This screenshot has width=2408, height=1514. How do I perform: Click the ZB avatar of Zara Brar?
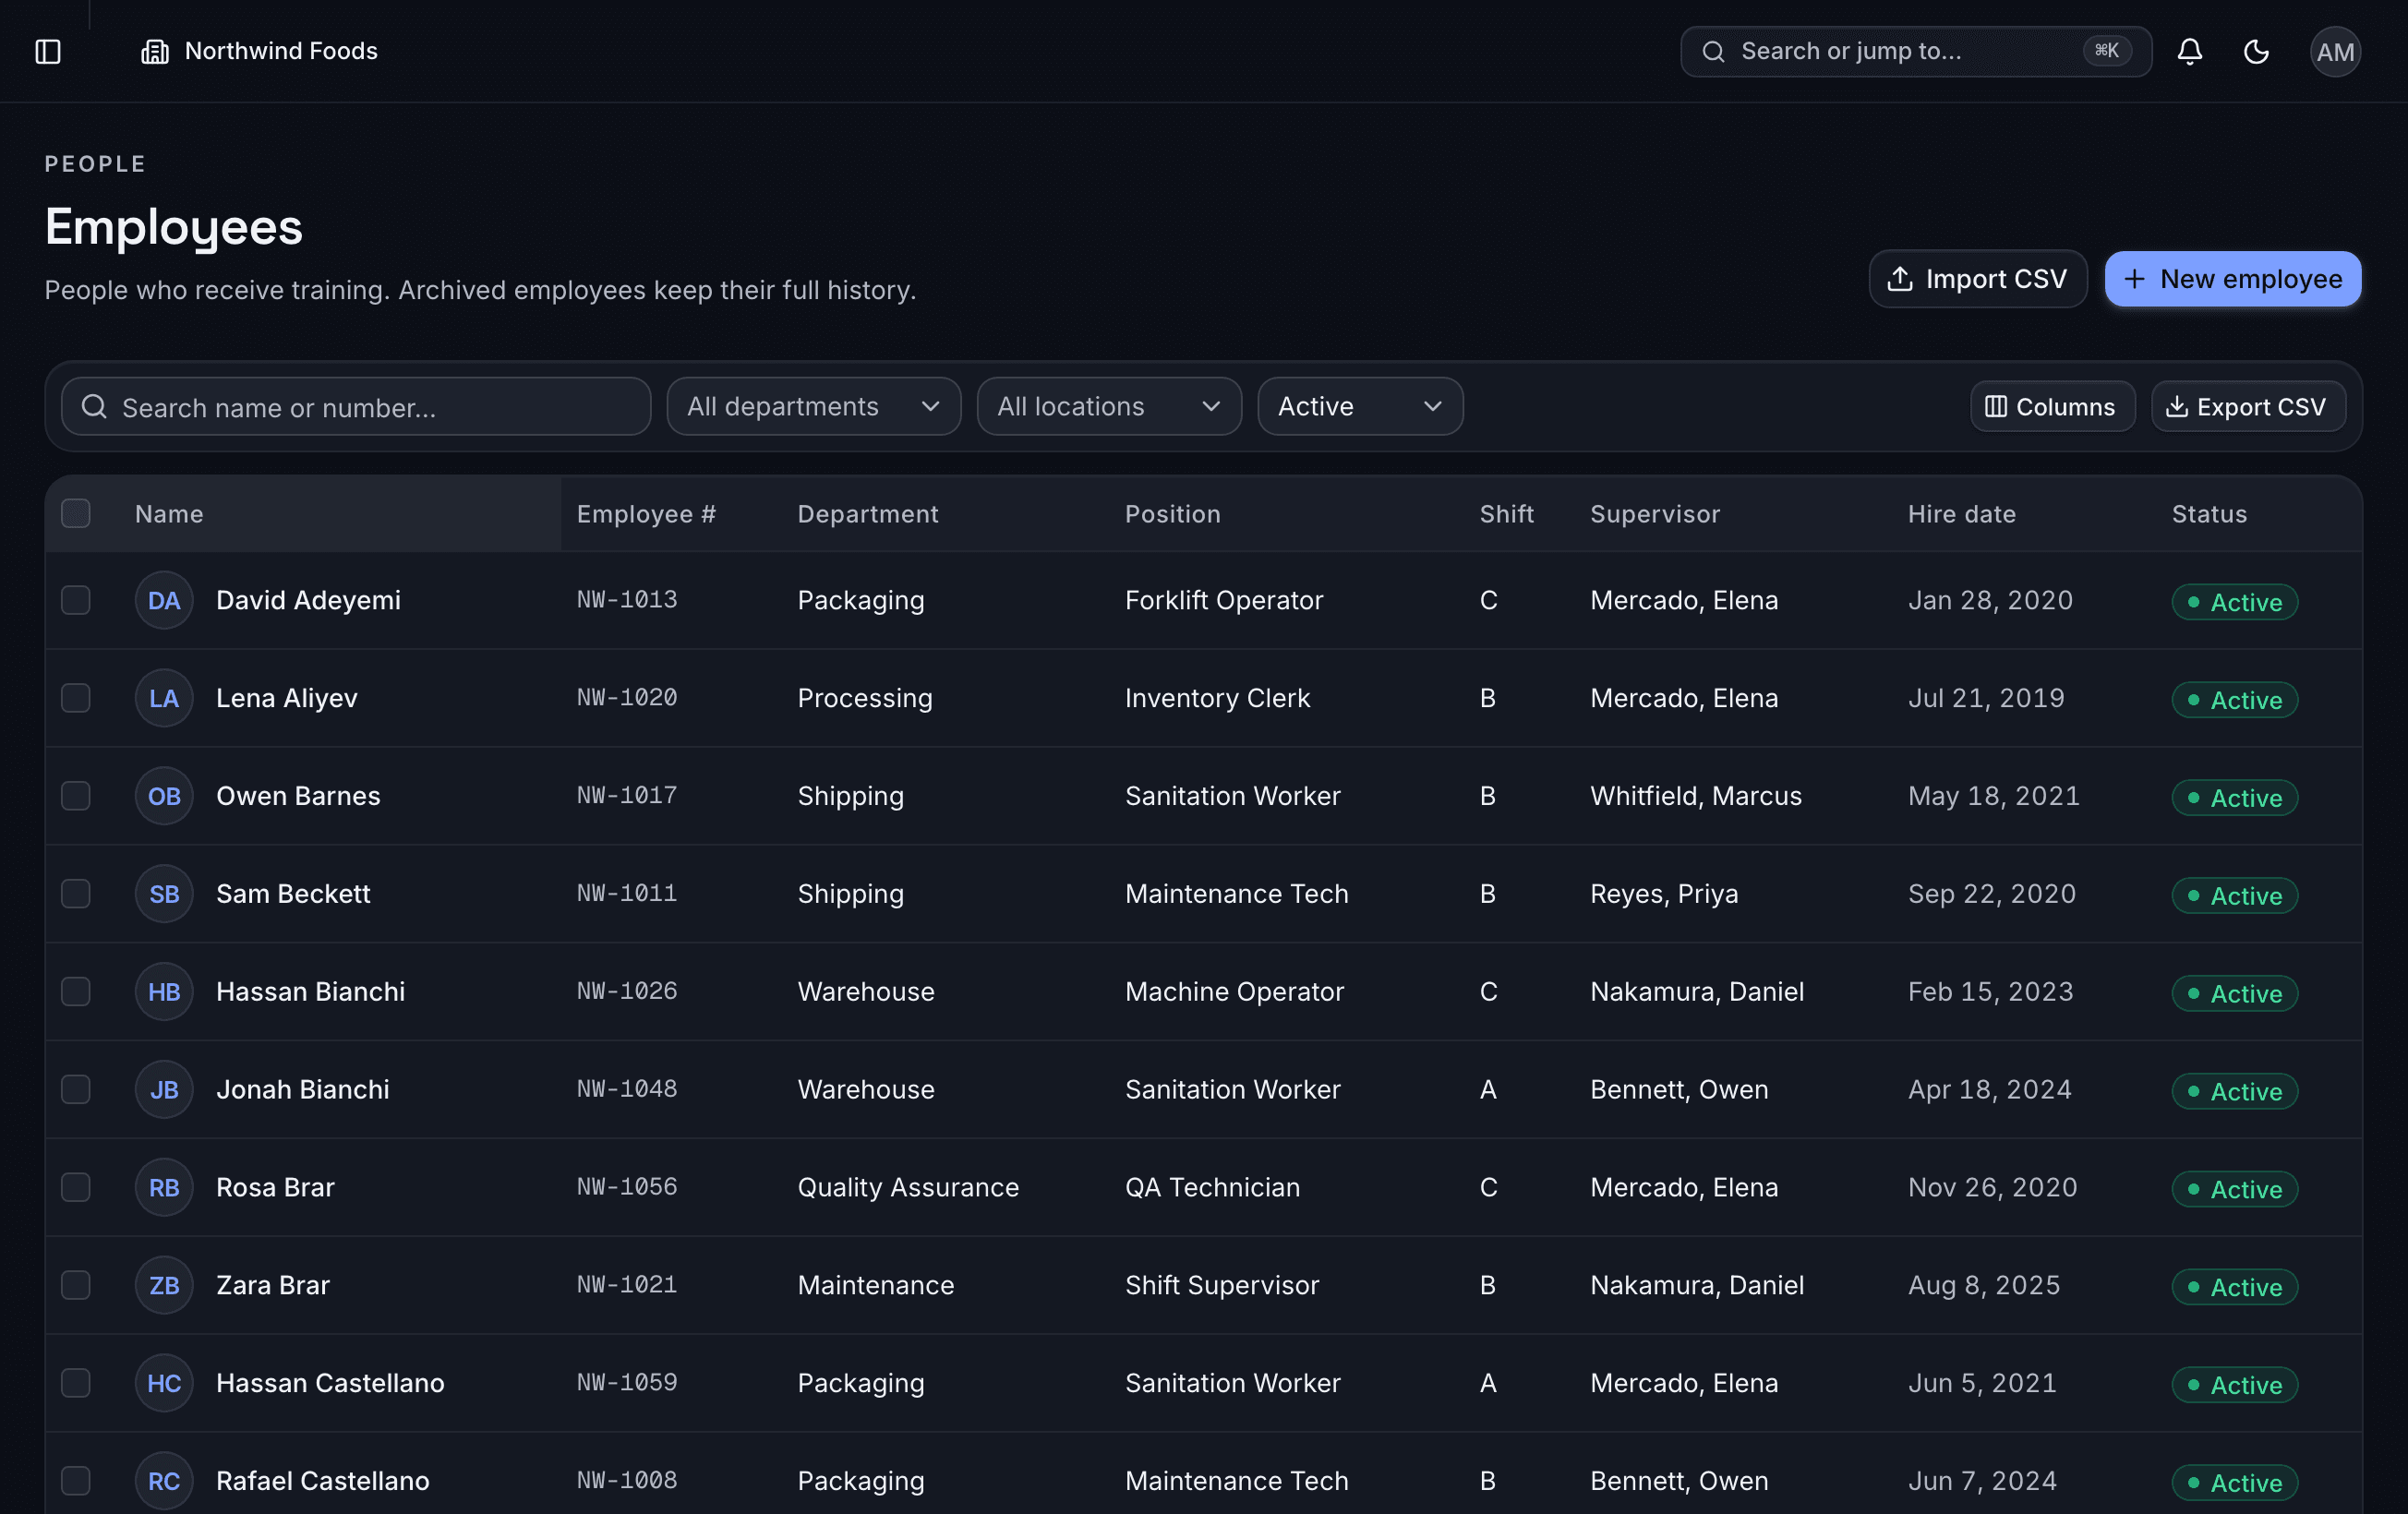(164, 1285)
